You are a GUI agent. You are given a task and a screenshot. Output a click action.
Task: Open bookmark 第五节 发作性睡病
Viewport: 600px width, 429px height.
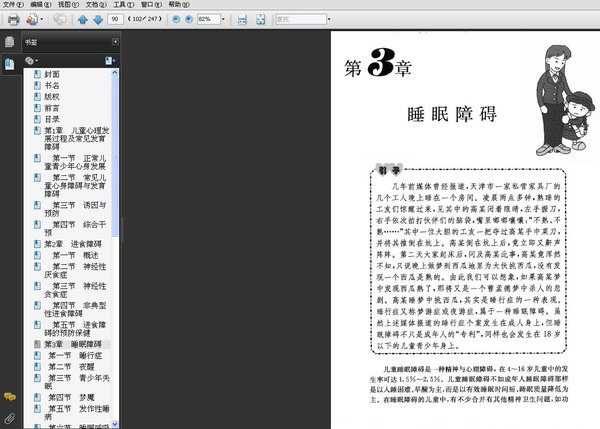click(77, 413)
